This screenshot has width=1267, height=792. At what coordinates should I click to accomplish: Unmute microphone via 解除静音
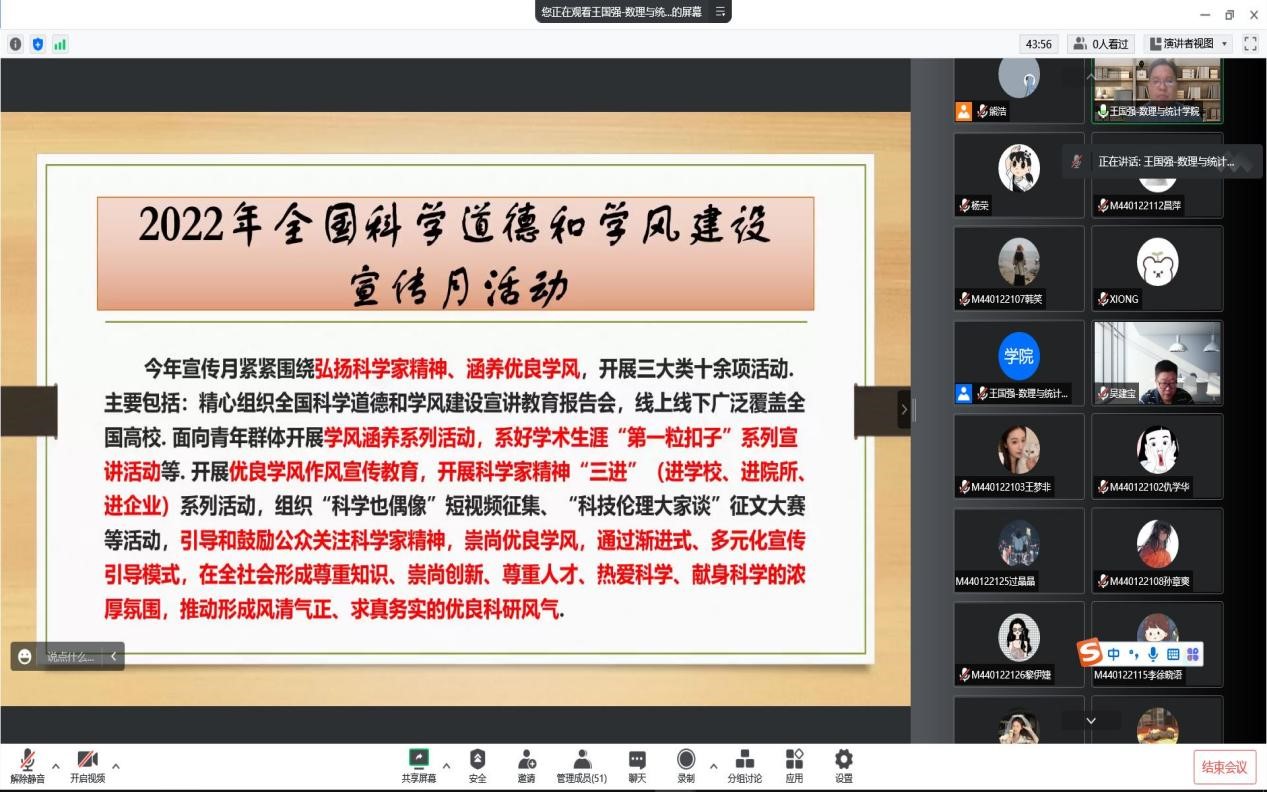coord(27,765)
